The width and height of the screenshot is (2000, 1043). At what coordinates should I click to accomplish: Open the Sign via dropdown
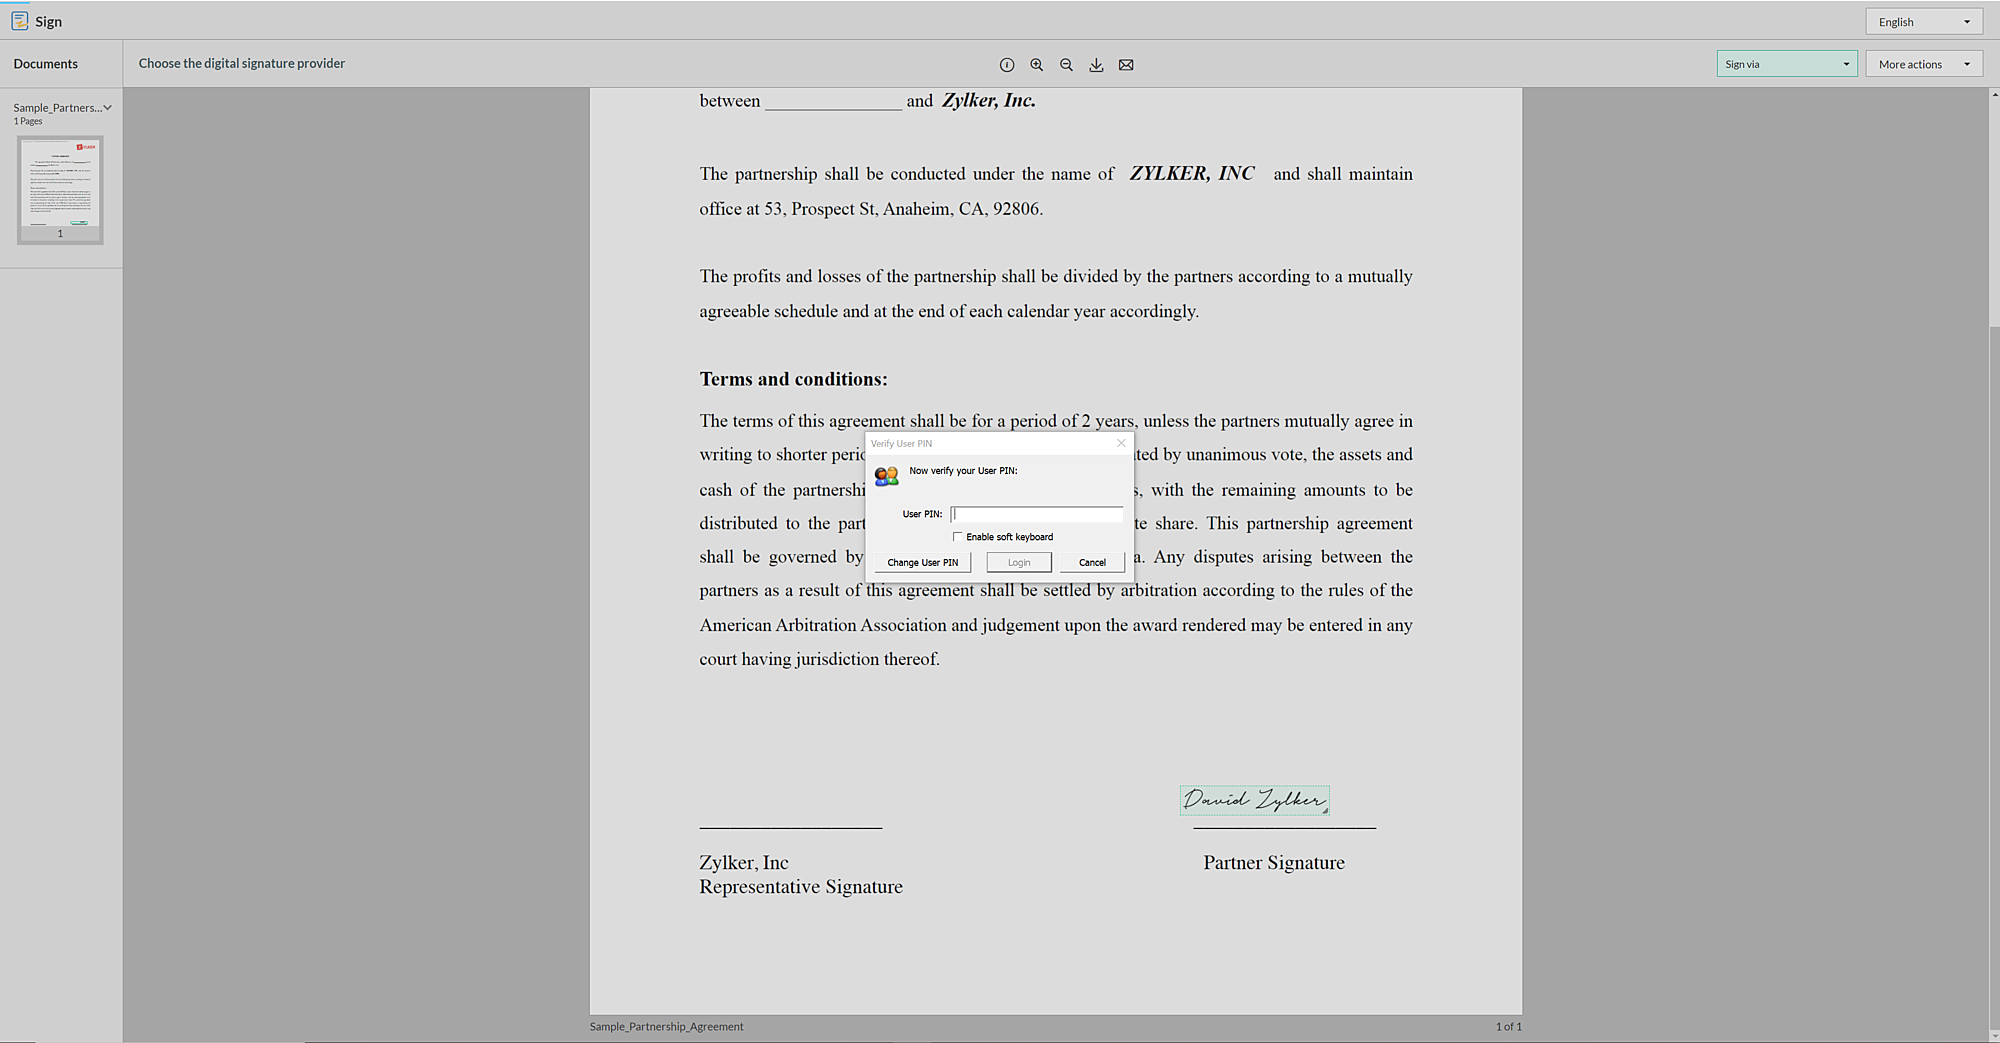(x=1787, y=64)
